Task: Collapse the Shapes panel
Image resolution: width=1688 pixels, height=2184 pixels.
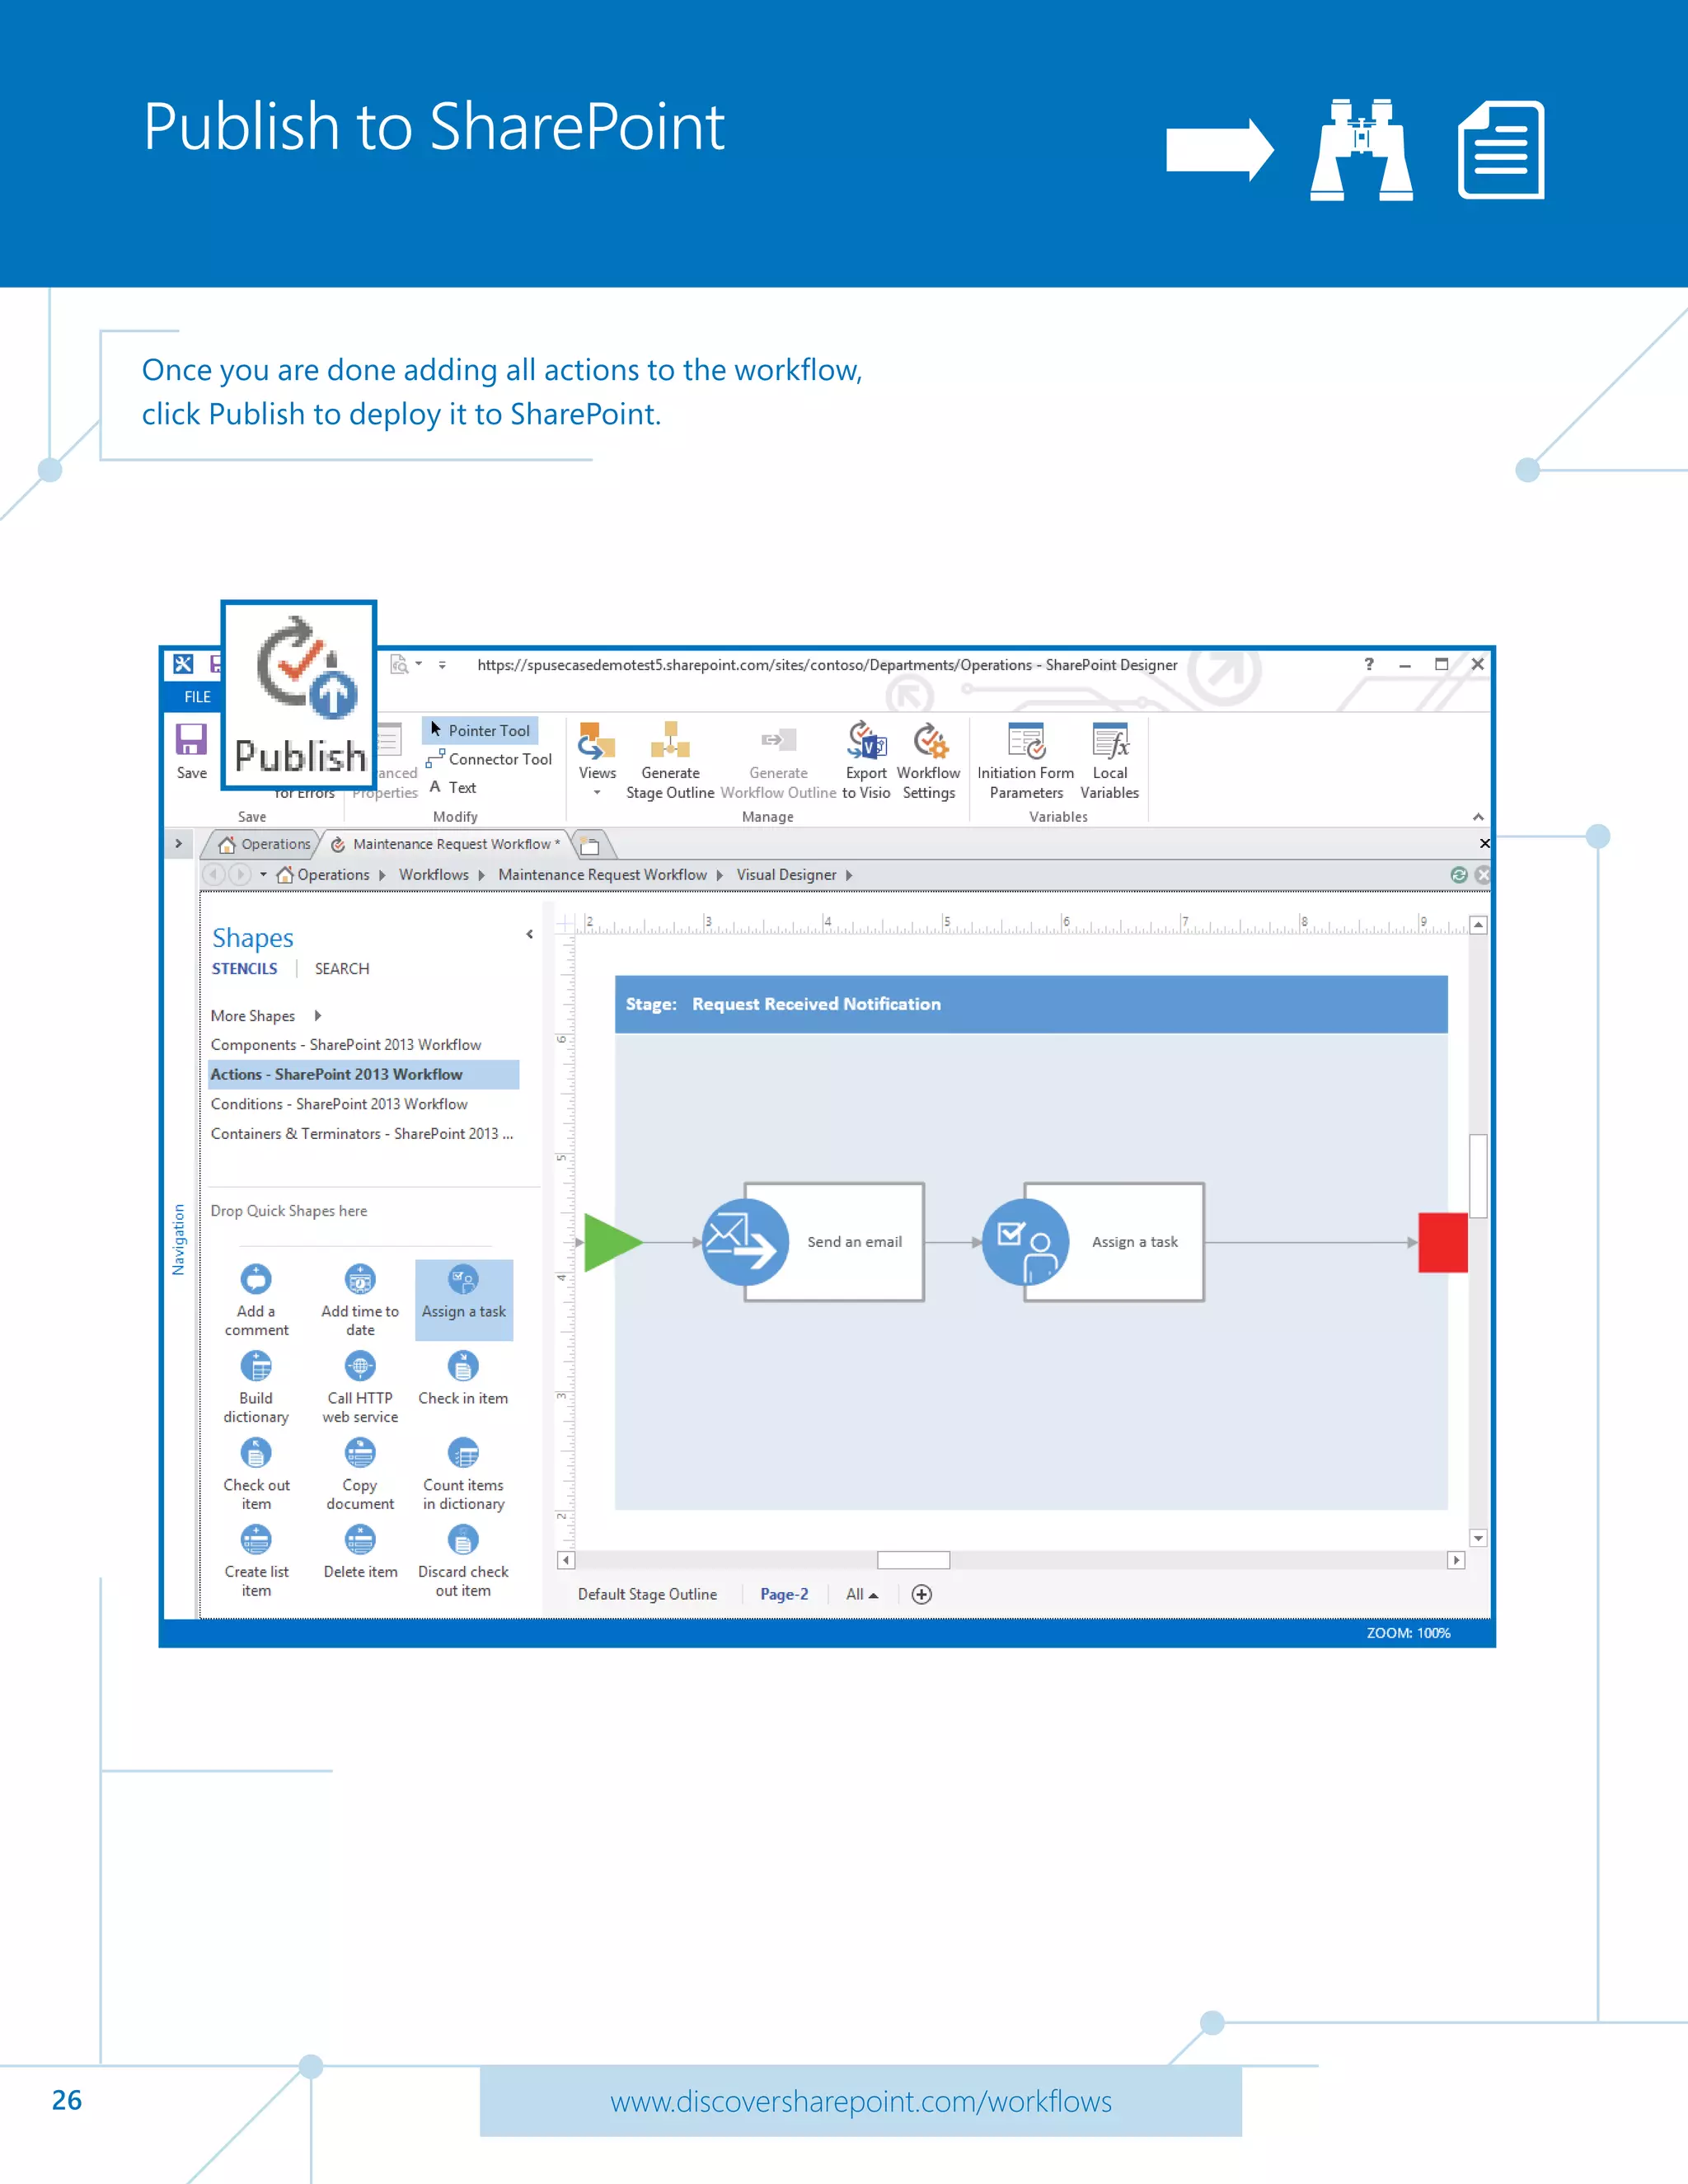Action: tap(529, 935)
